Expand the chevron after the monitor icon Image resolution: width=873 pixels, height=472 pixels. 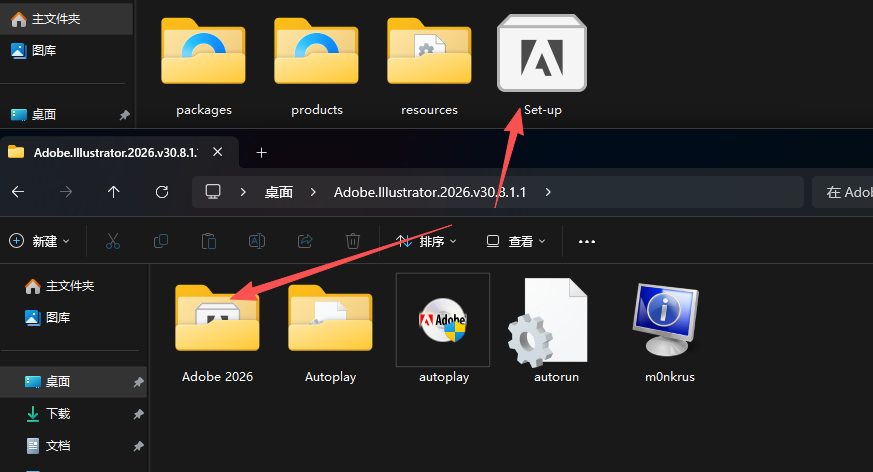coord(243,192)
